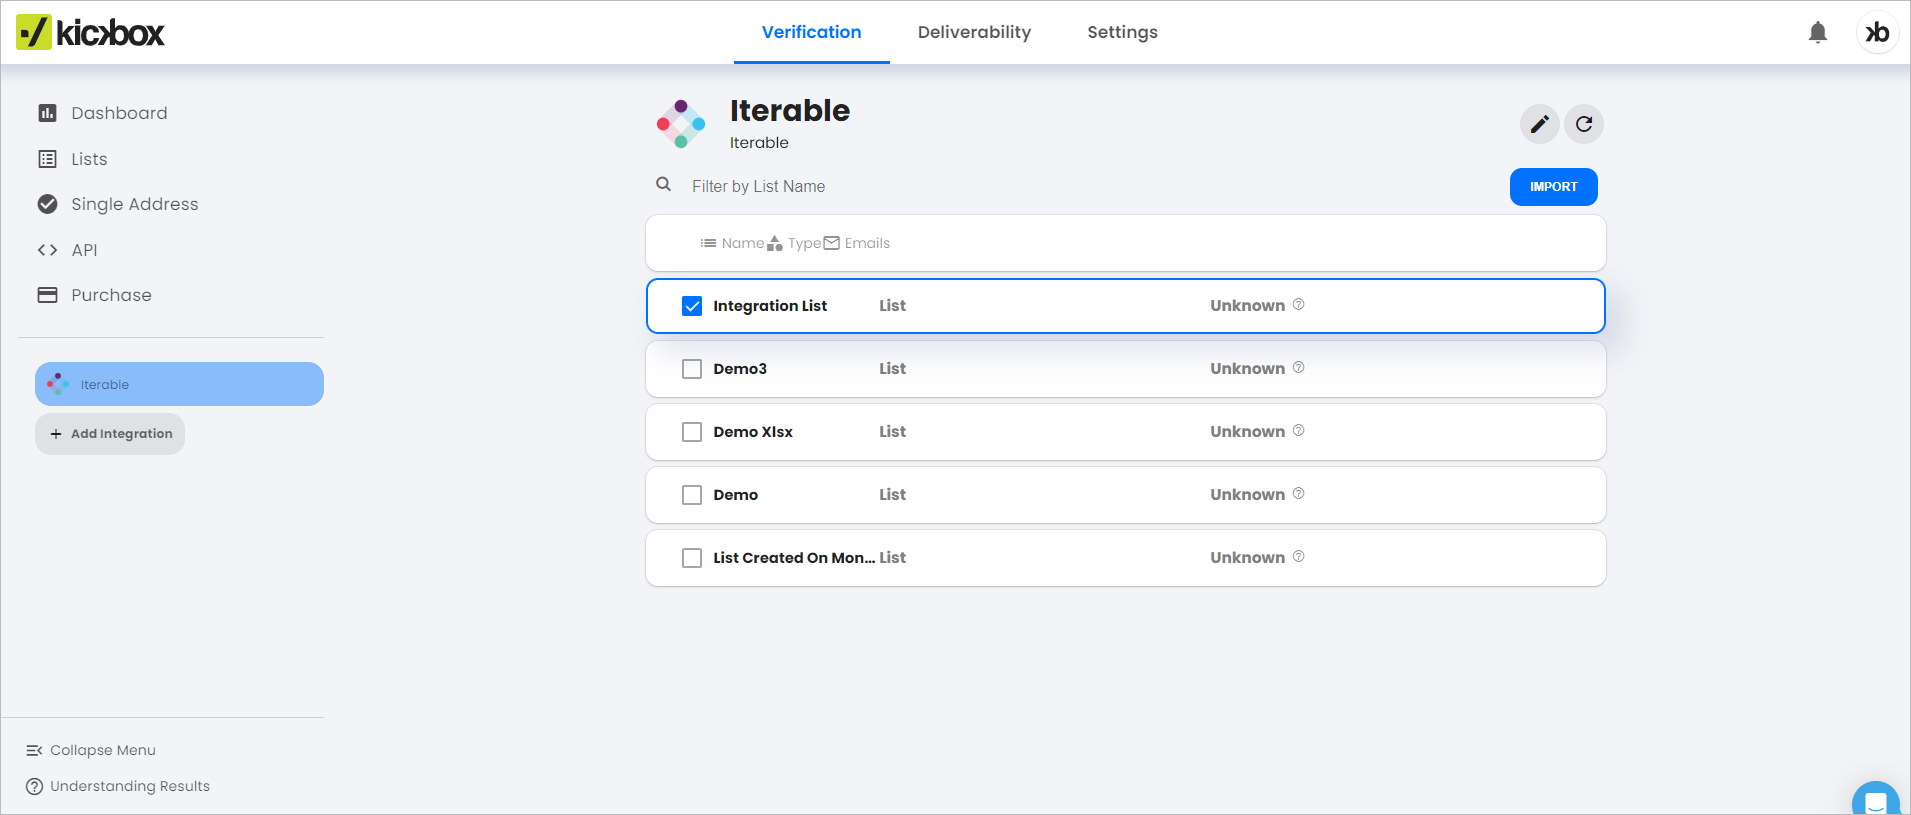This screenshot has height=815, width=1911.
Task: Click help icon next to Integration List Unknown
Action: point(1298,304)
